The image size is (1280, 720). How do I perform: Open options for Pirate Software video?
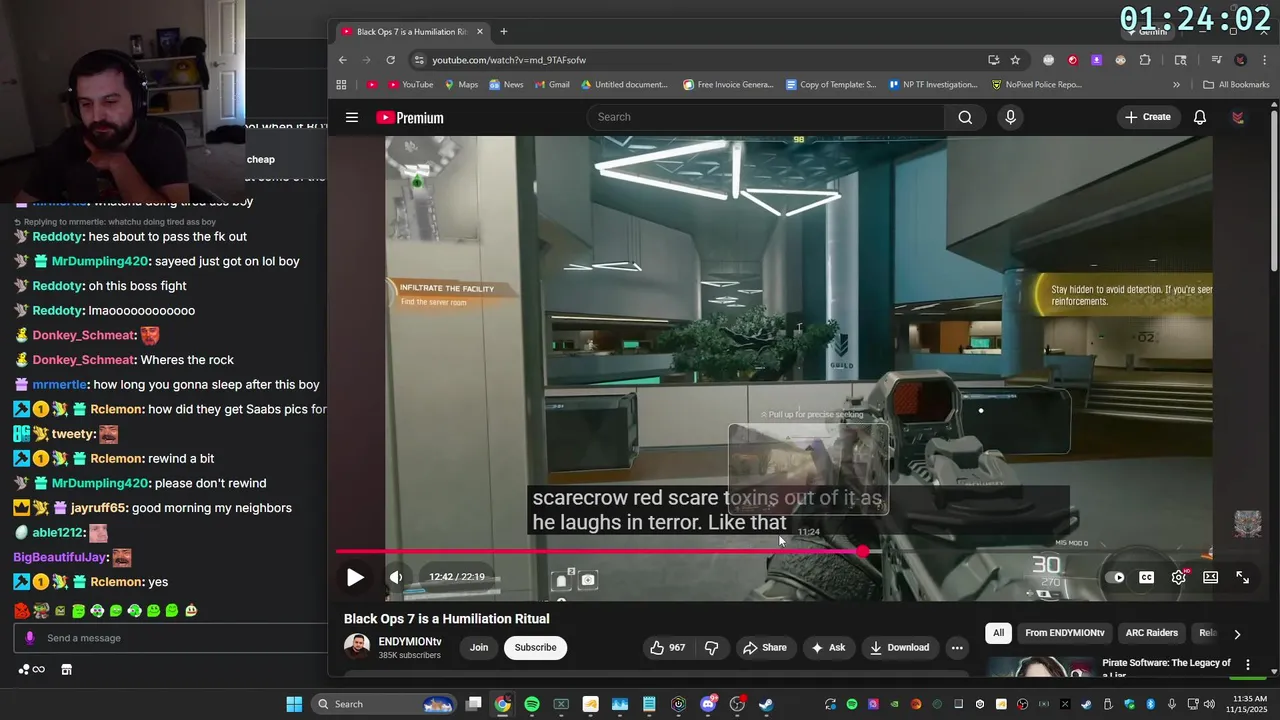click(x=1247, y=664)
